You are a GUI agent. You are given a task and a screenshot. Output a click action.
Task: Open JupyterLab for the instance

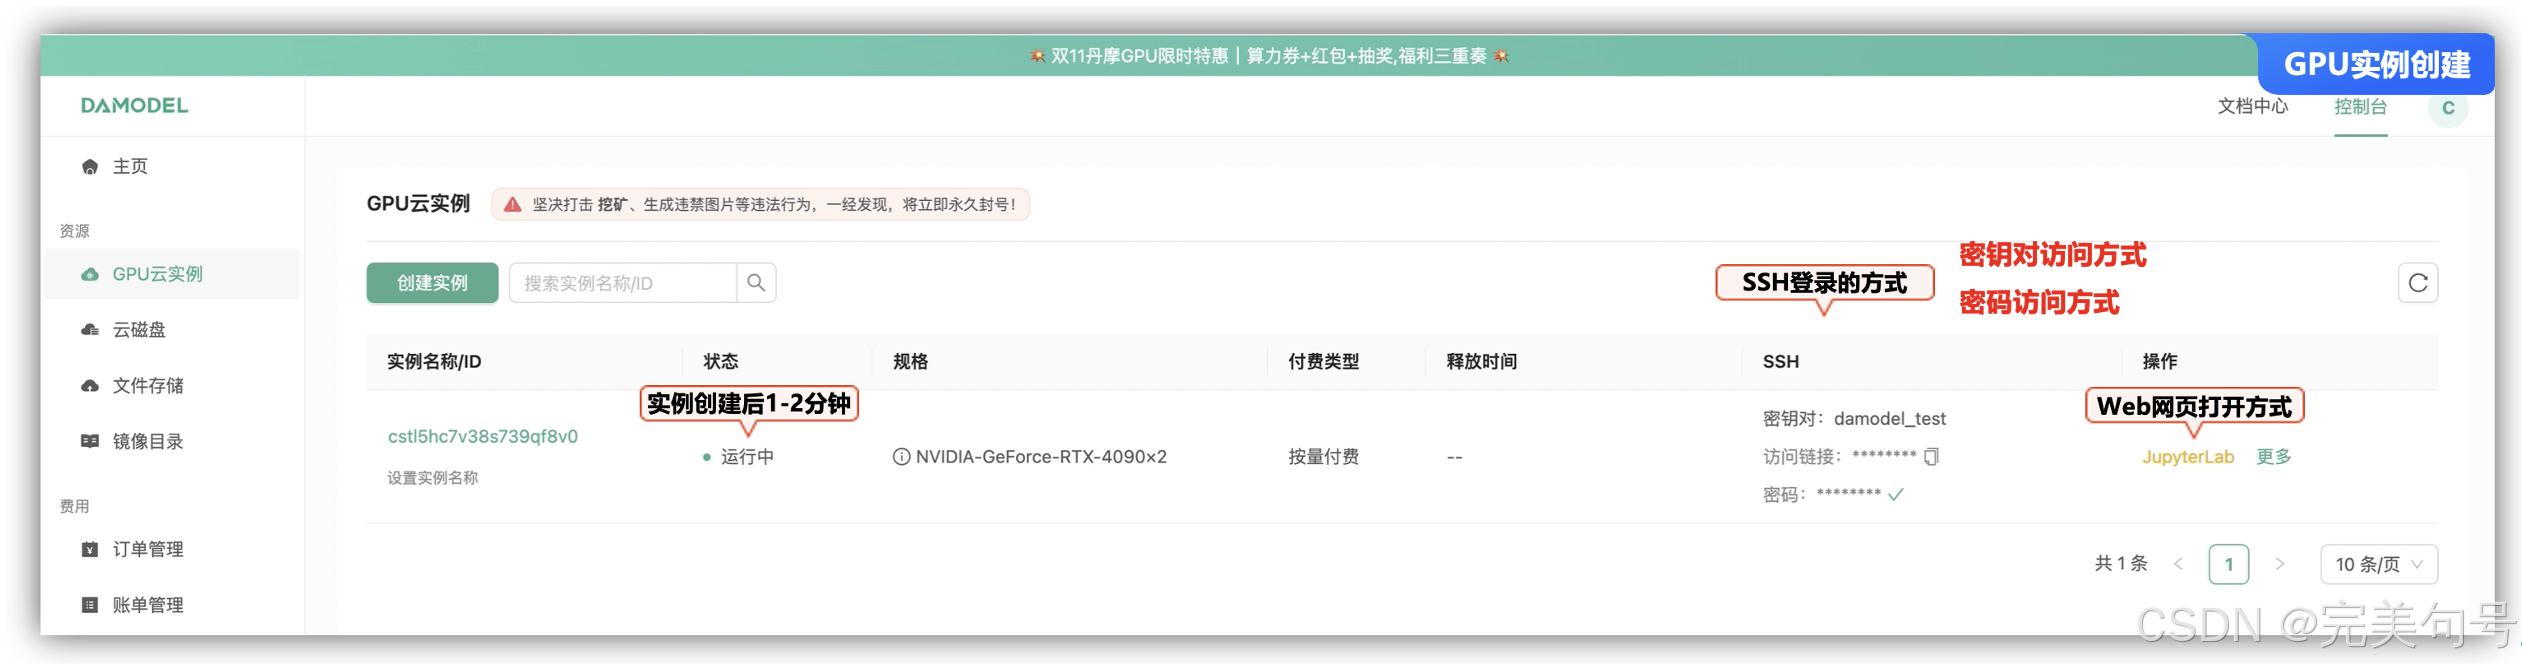click(2187, 457)
